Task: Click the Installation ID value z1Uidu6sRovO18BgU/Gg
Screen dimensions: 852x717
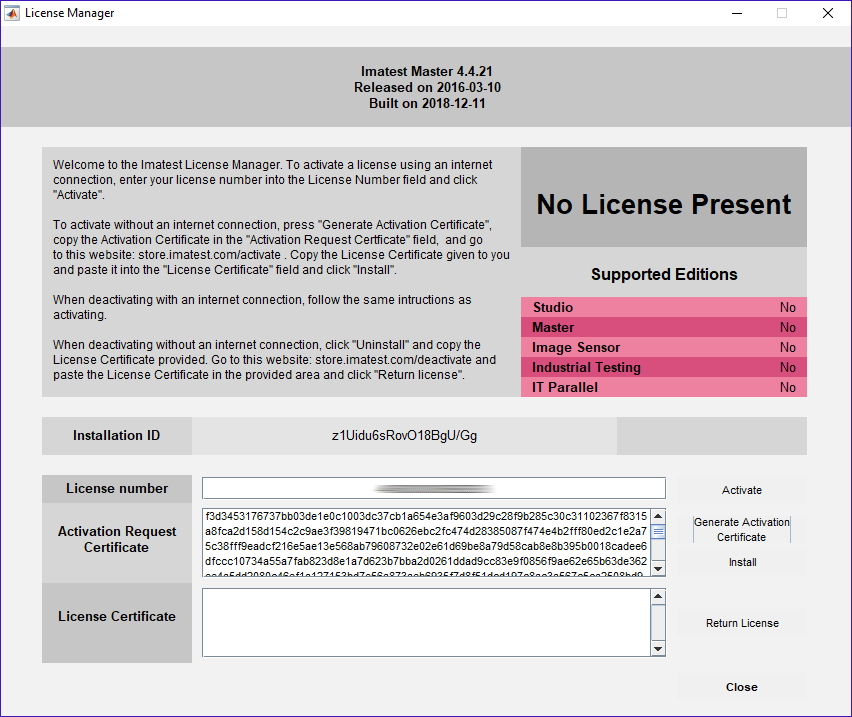Action: pyautogui.click(x=404, y=436)
